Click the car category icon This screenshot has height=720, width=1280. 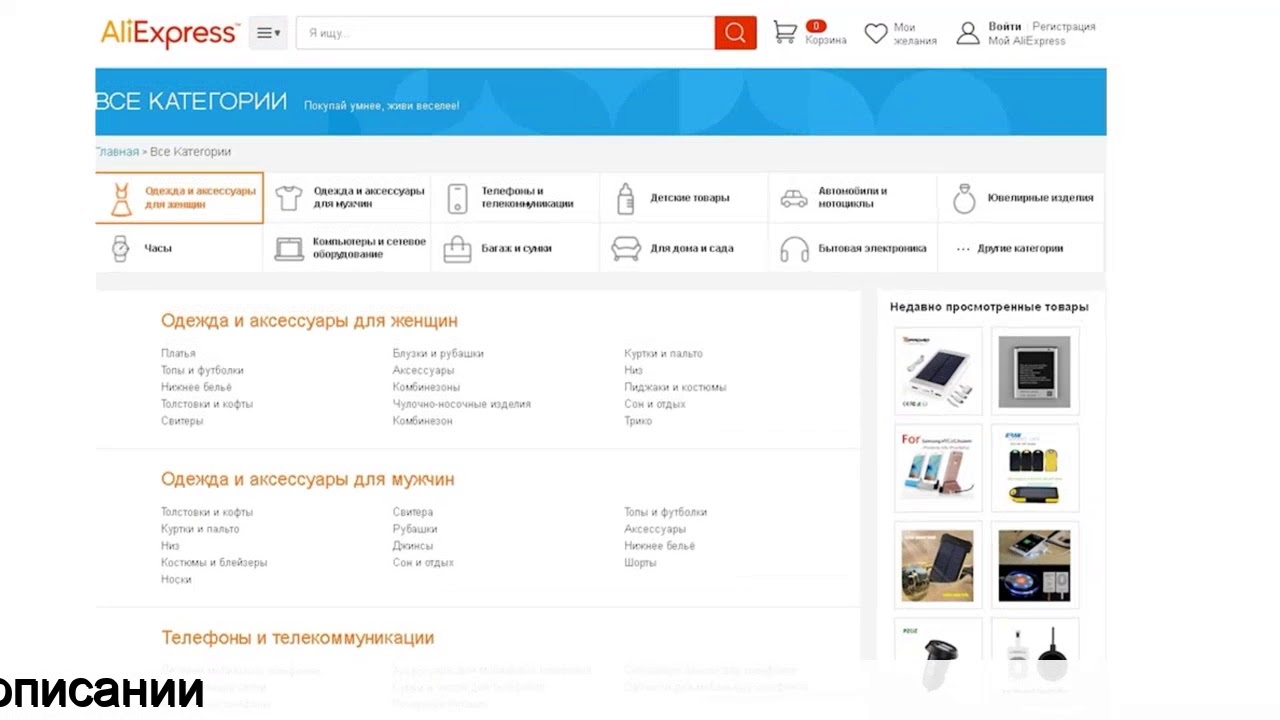tap(794, 198)
